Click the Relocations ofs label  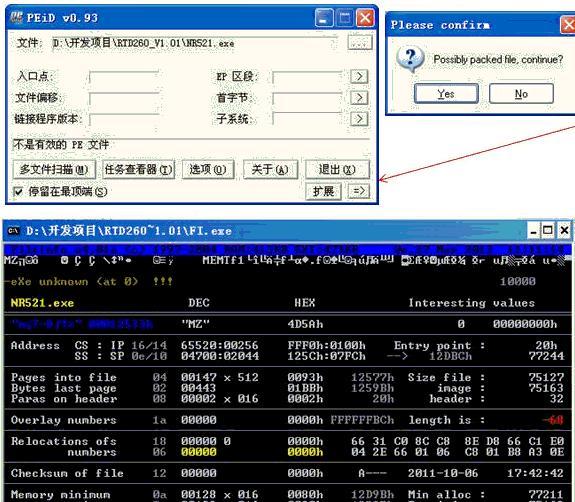pyautogui.click(x=63, y=441)
